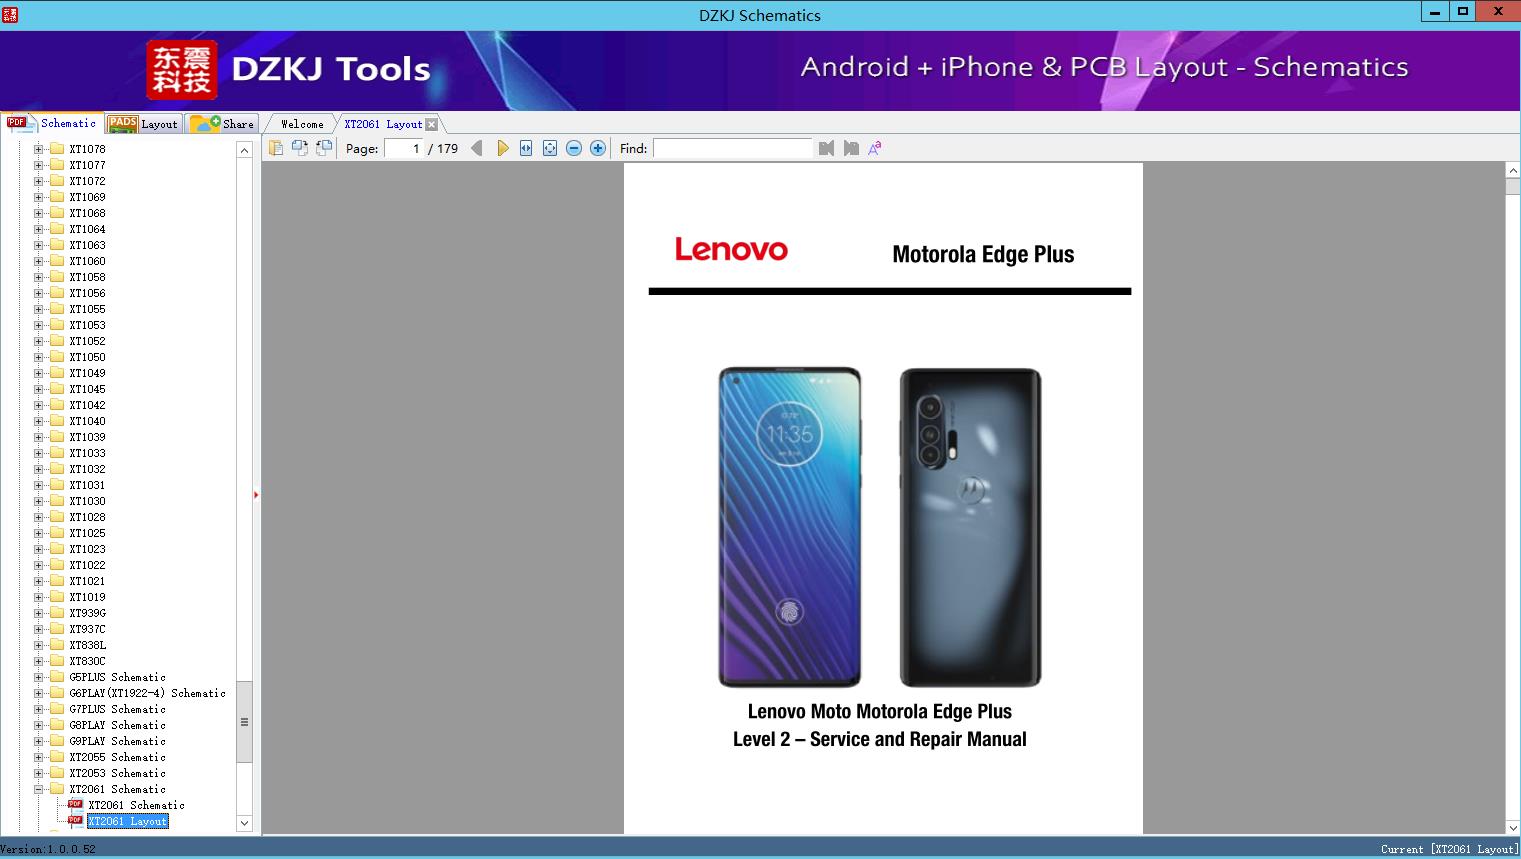Toggle match case search icon
1521x859 pixels.
pos(875,148)
